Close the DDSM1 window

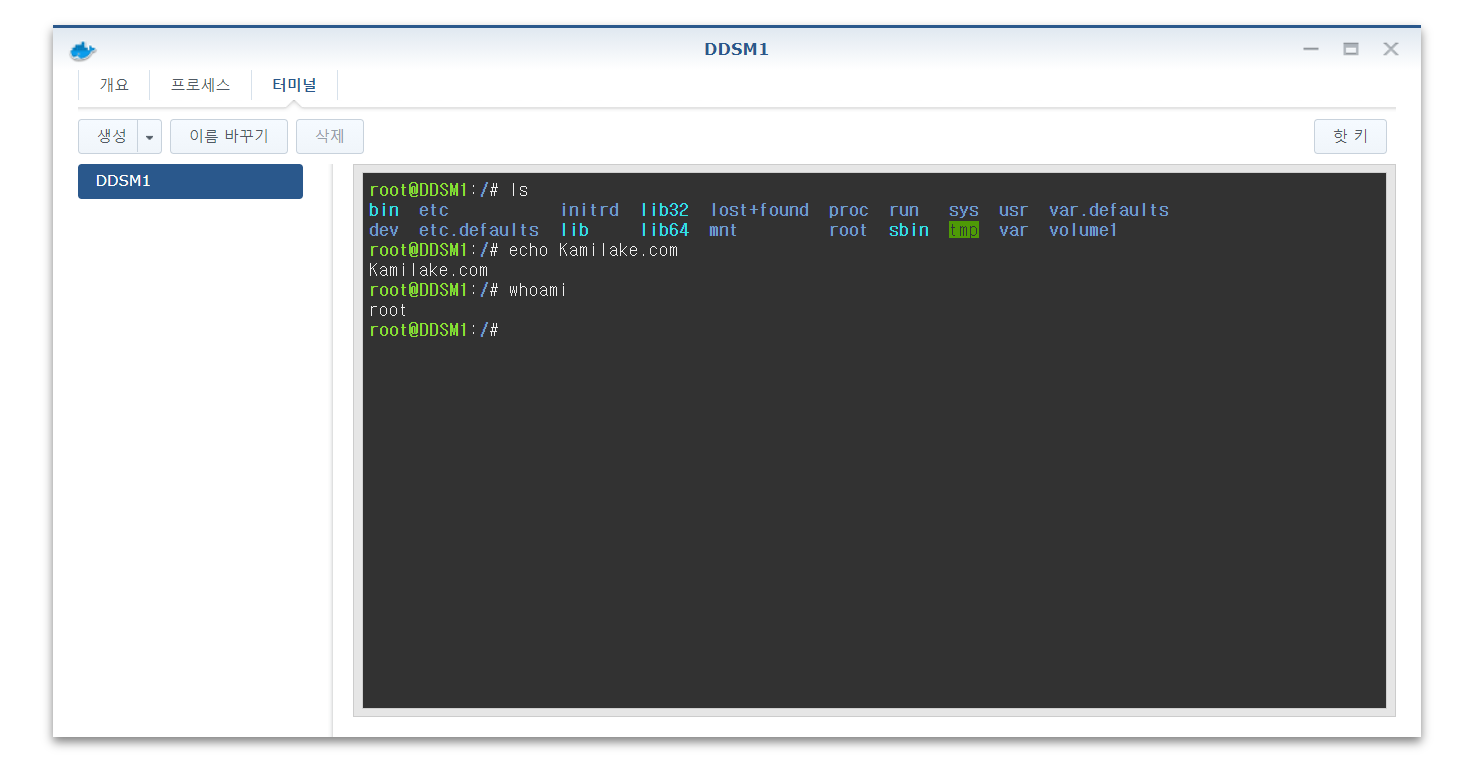[1391, 49]
